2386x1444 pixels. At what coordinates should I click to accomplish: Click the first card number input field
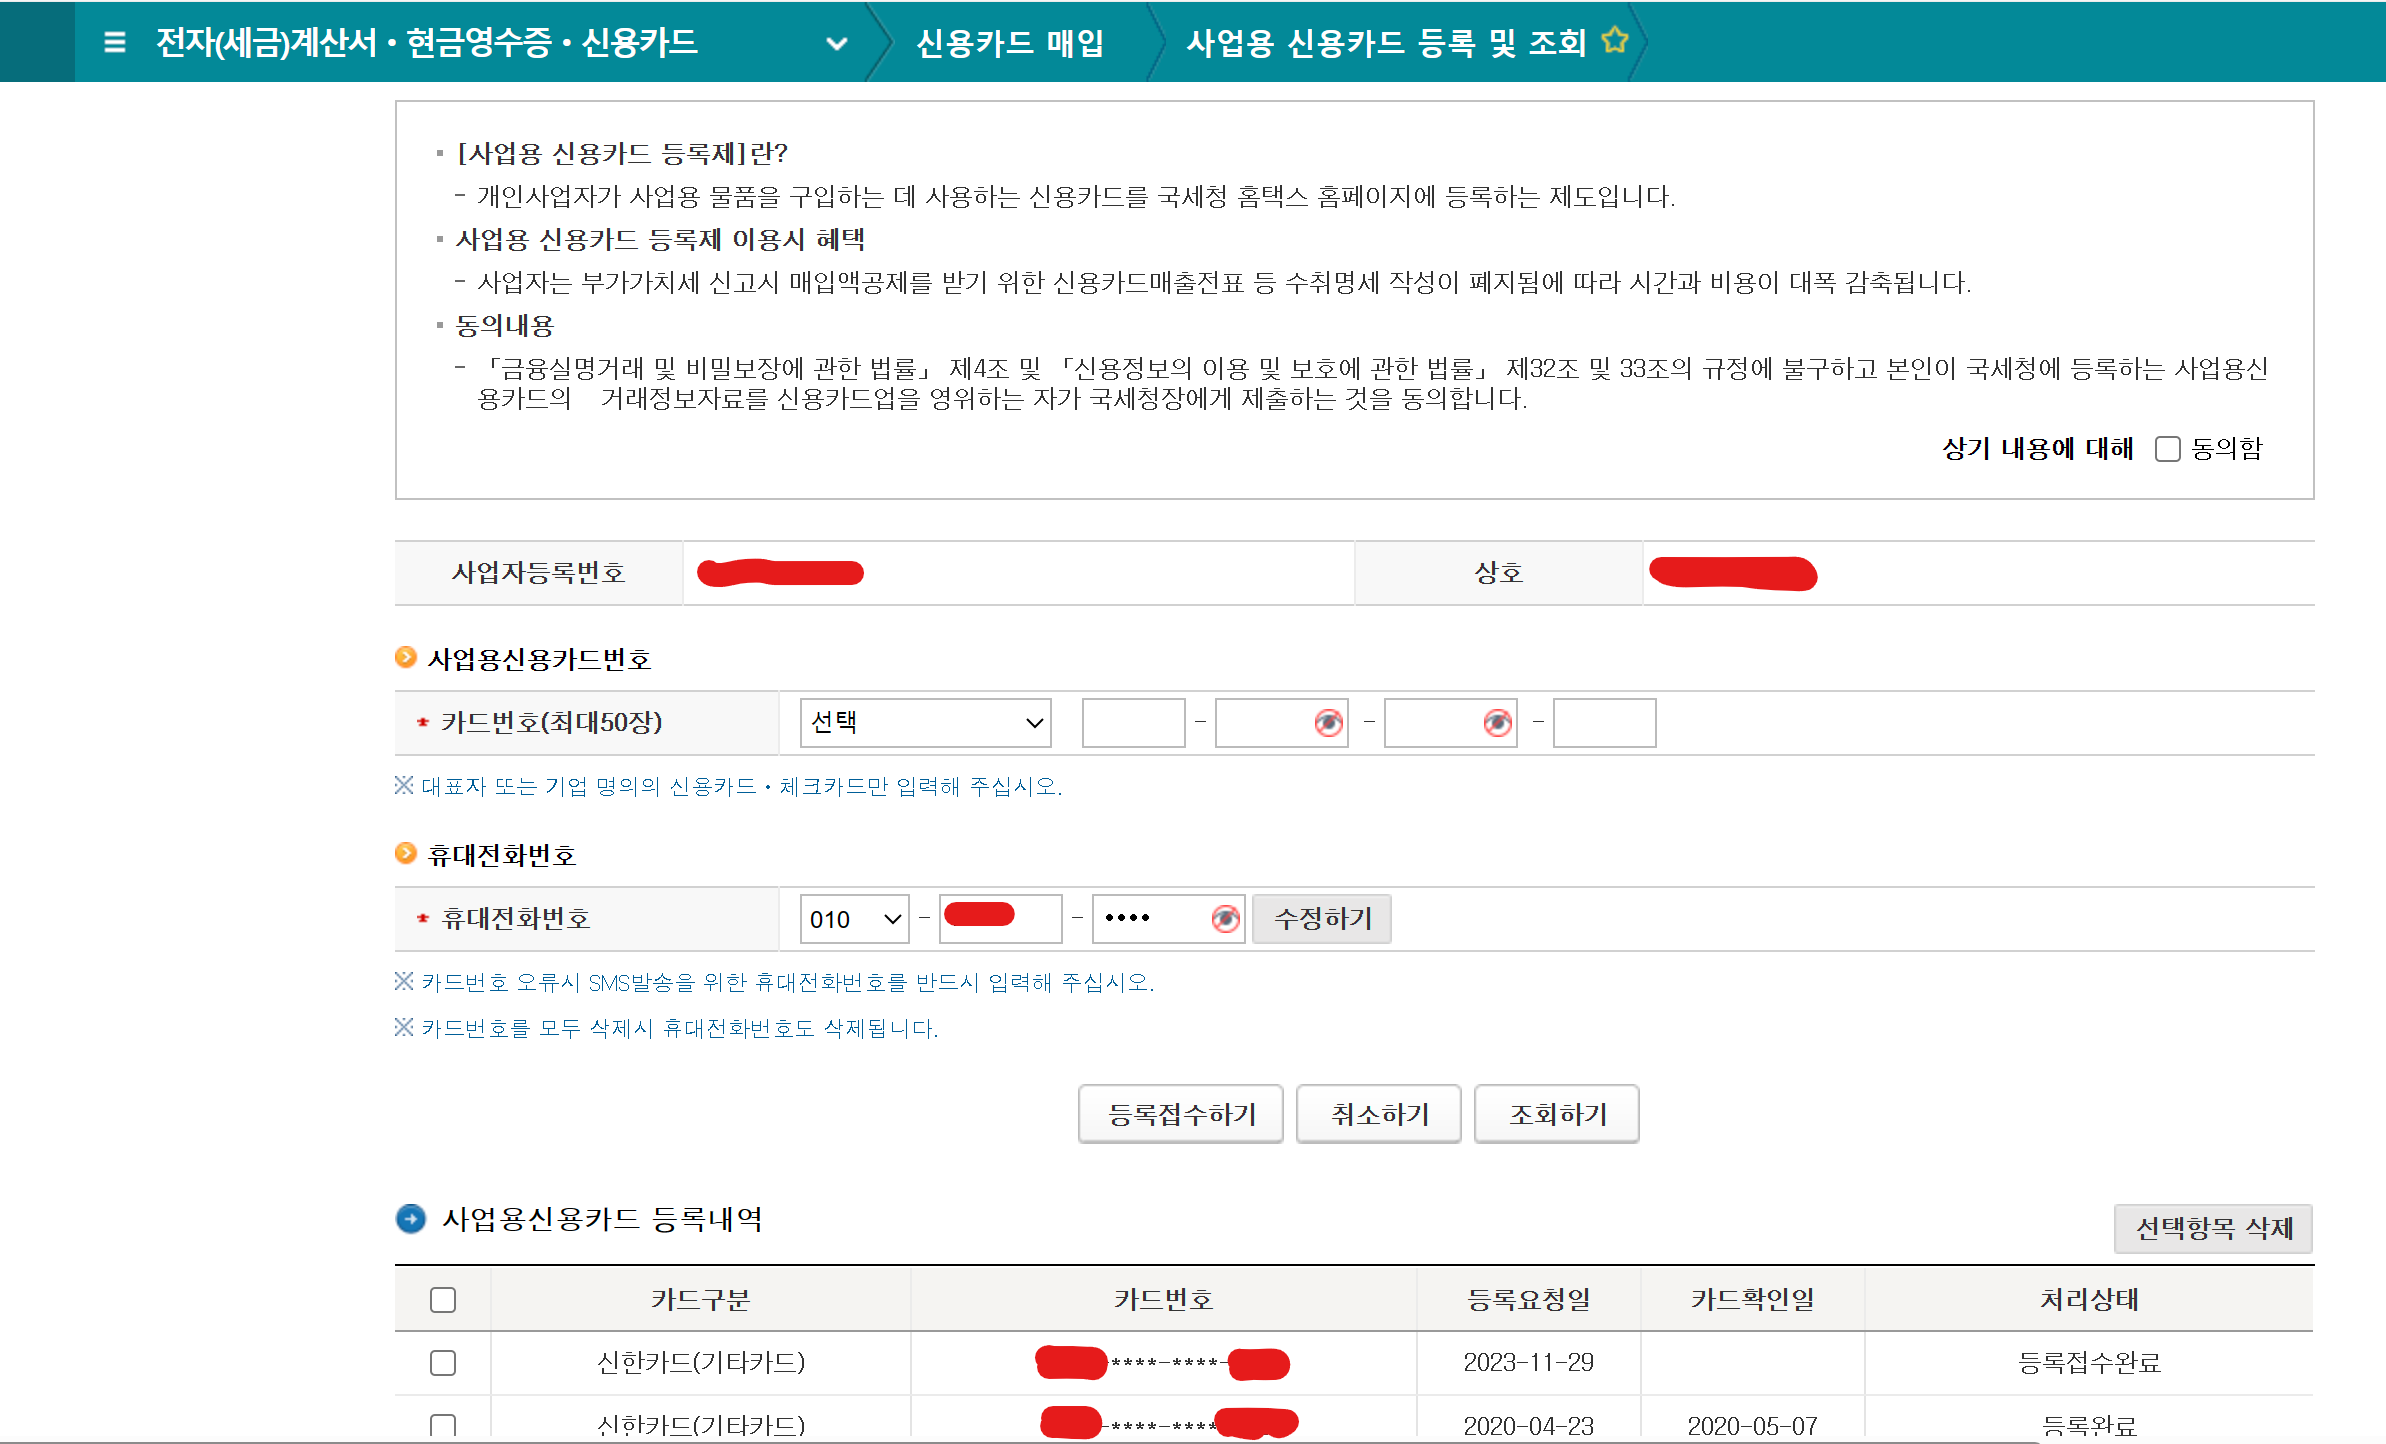pyautogui.click(x=1133, y=722)
